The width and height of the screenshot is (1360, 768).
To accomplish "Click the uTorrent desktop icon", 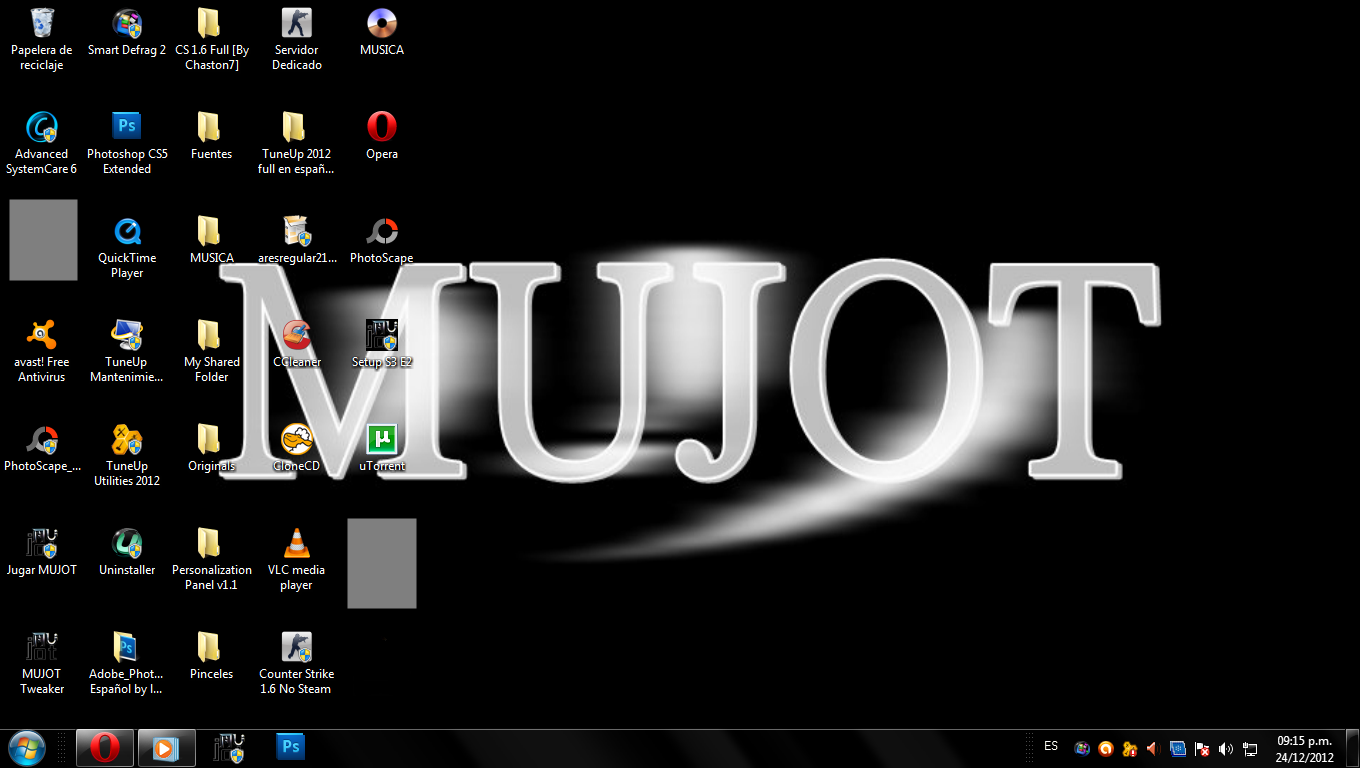I will point(382,440).
